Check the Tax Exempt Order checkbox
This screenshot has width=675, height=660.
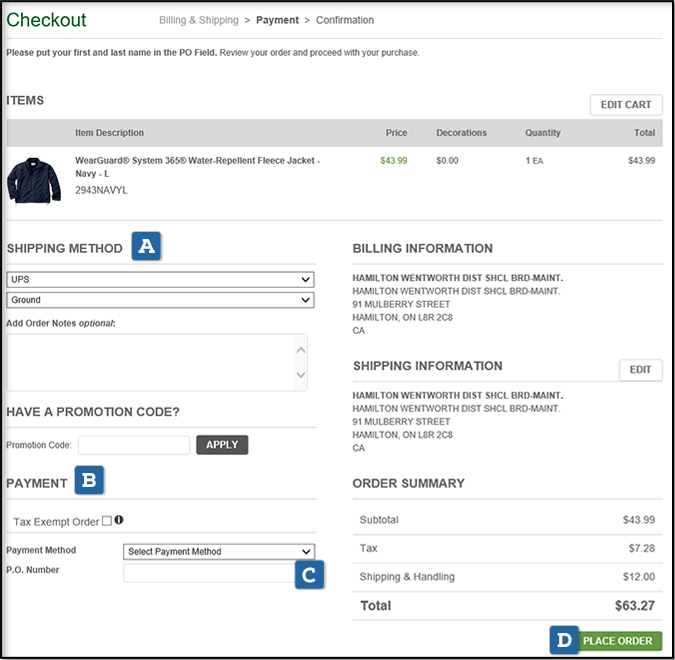tap(107, 521)
